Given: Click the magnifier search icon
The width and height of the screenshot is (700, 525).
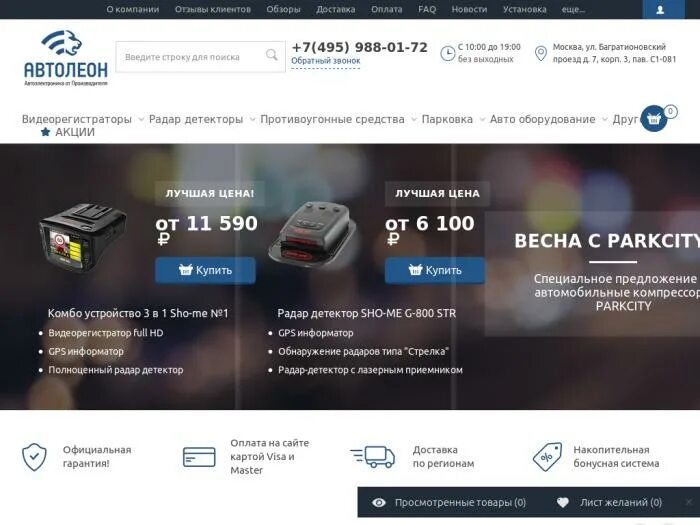Looking at the screenshot, I should (271, 55).
